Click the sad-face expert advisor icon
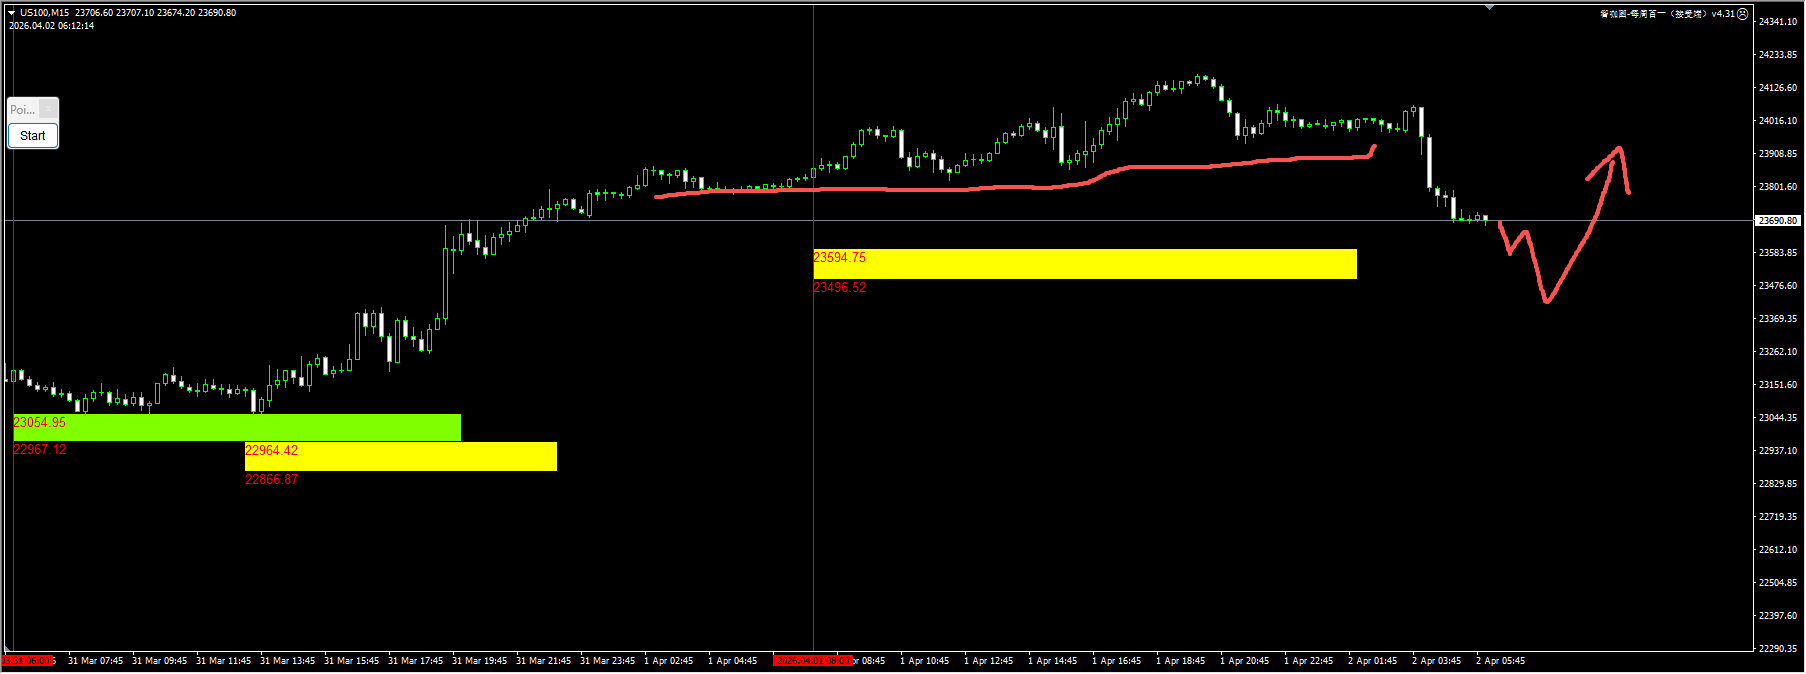Image resolution: width=1806 pixels, height=674 pixels. click(x=1743, y=14)
